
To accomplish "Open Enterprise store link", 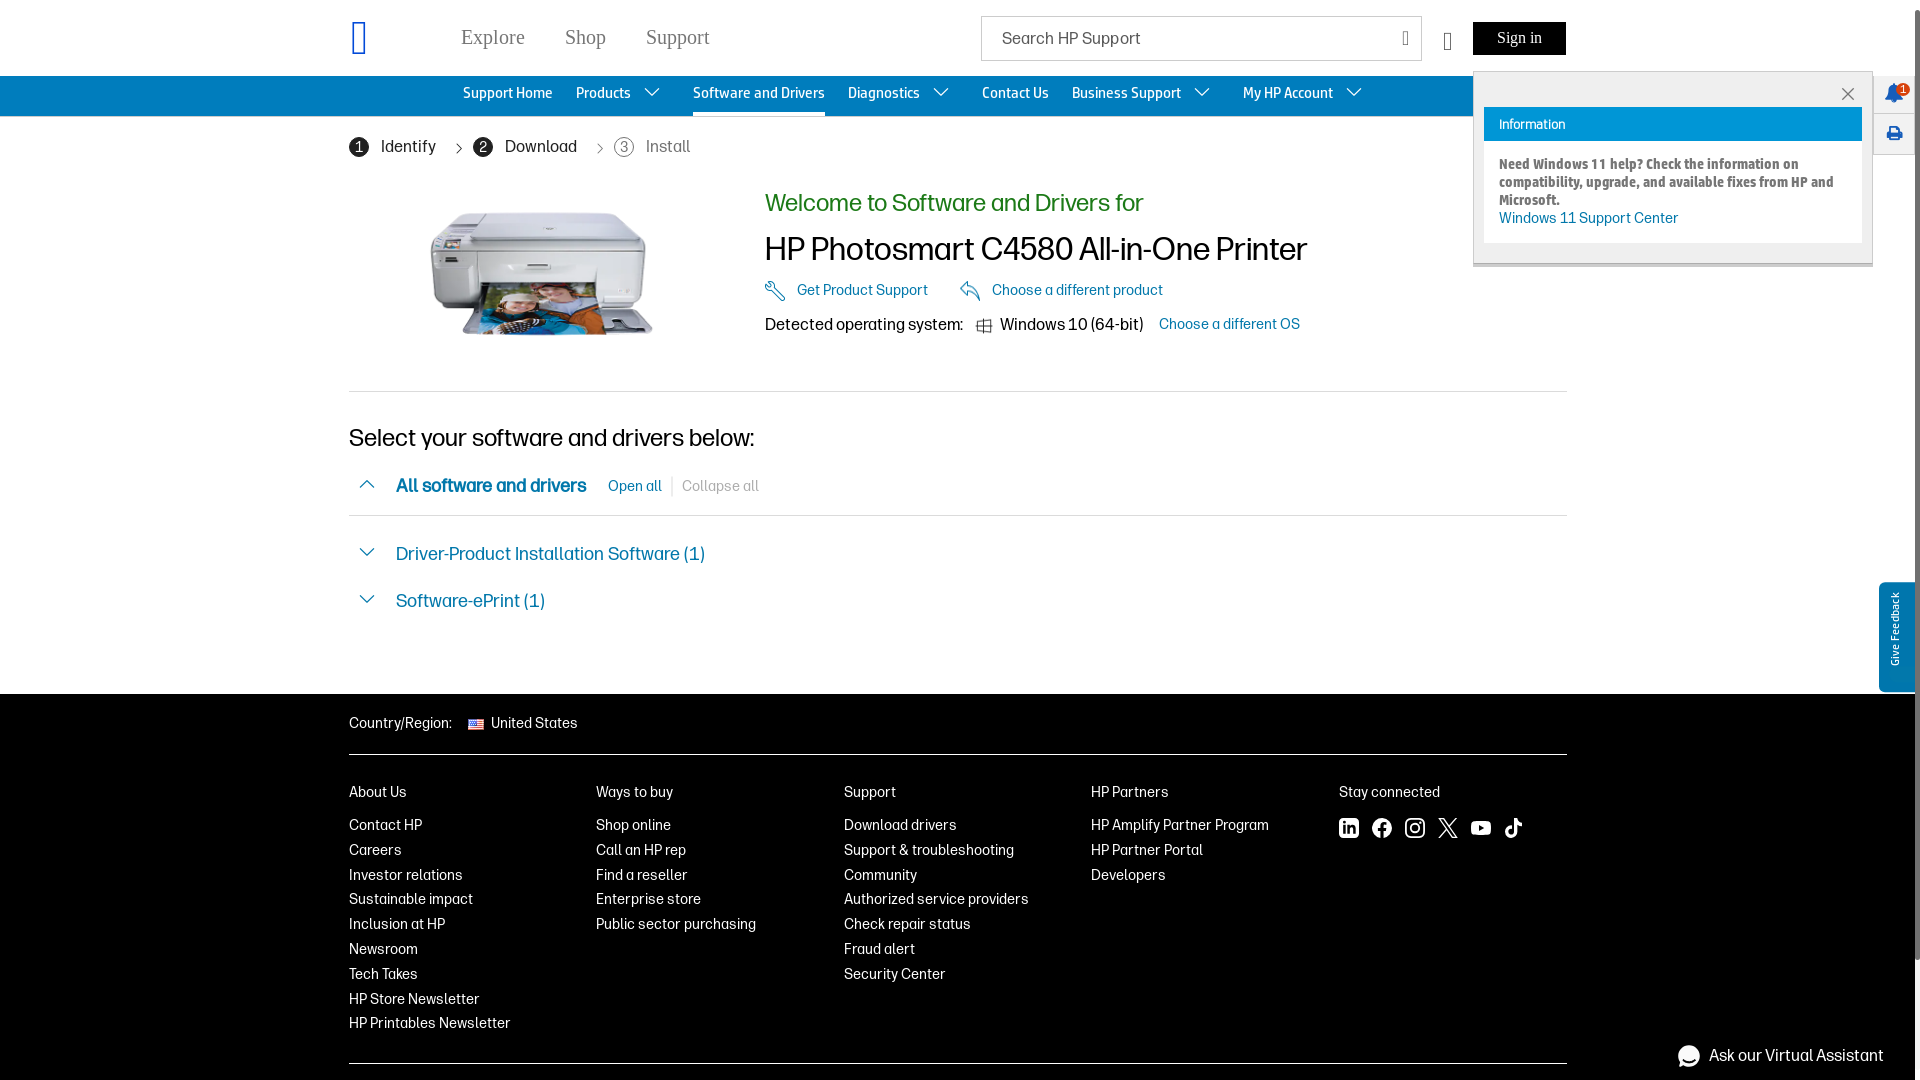I will [x=648, y=900].
